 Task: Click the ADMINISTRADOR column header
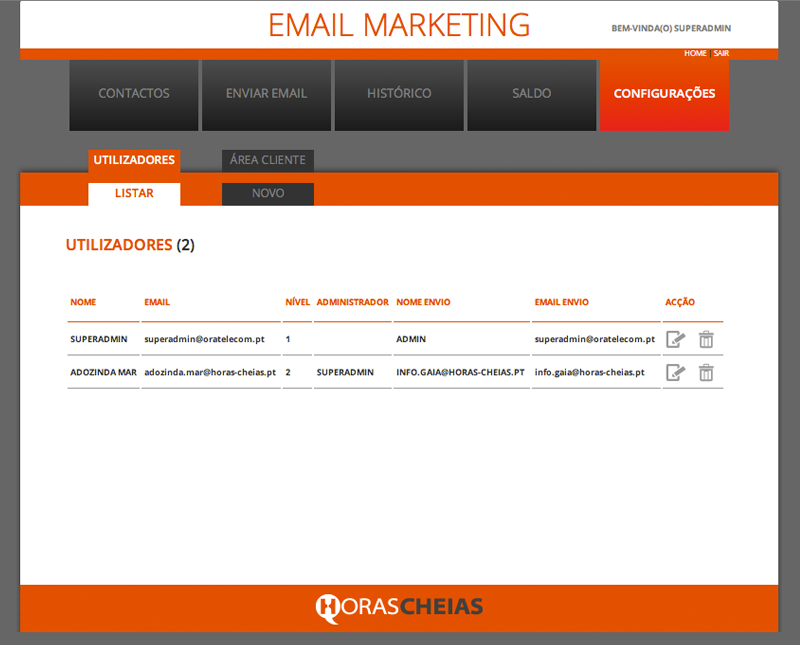[x=353, y=302]
